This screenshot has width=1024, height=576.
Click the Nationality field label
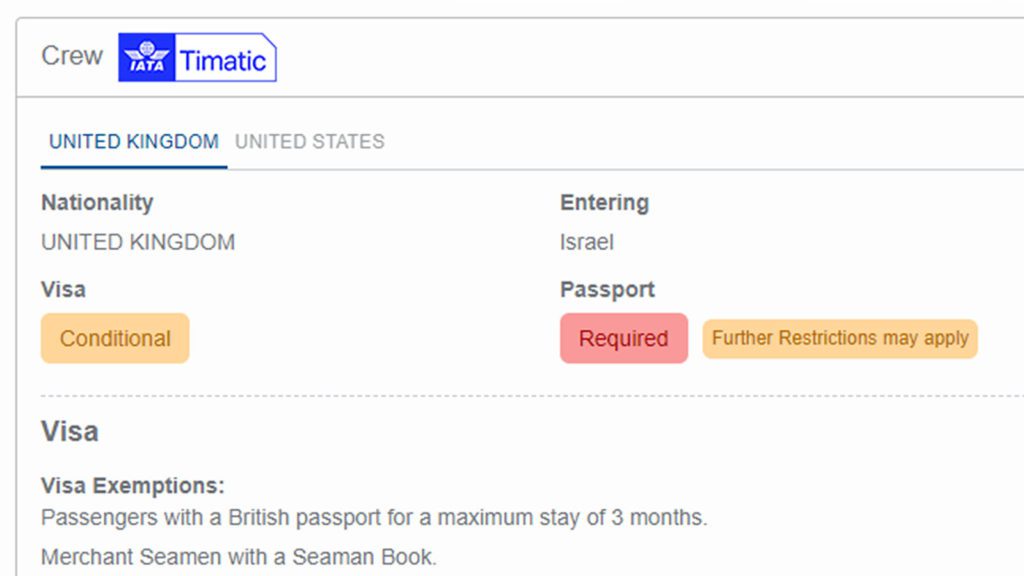[97, 202]
